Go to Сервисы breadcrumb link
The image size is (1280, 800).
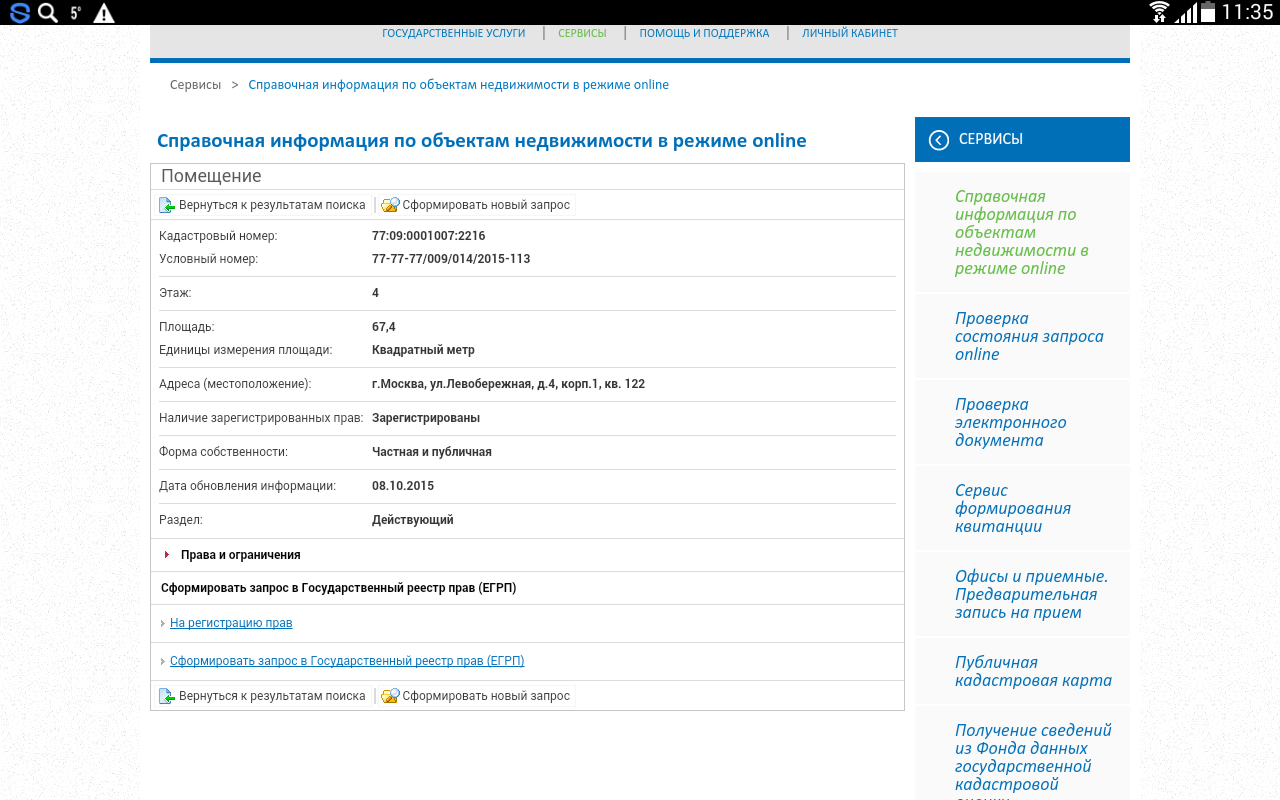(195, 85)
